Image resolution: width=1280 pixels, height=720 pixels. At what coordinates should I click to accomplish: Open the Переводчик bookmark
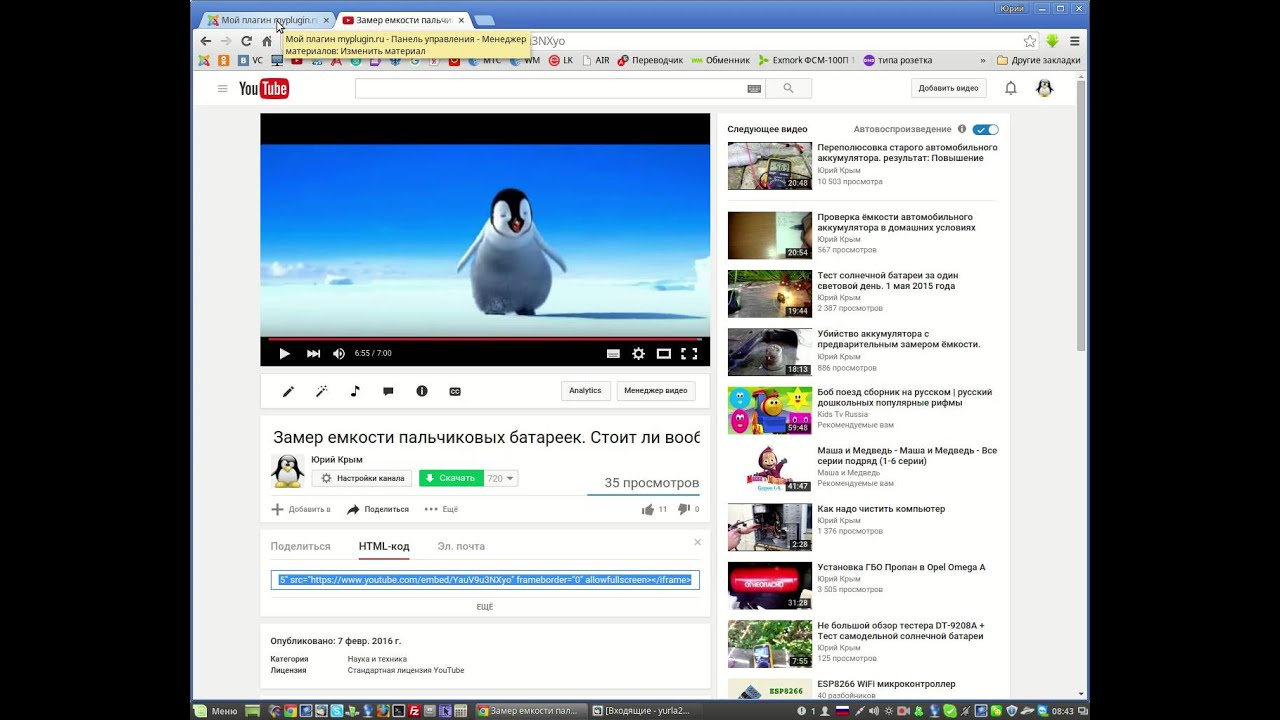(x=650, y=60)
